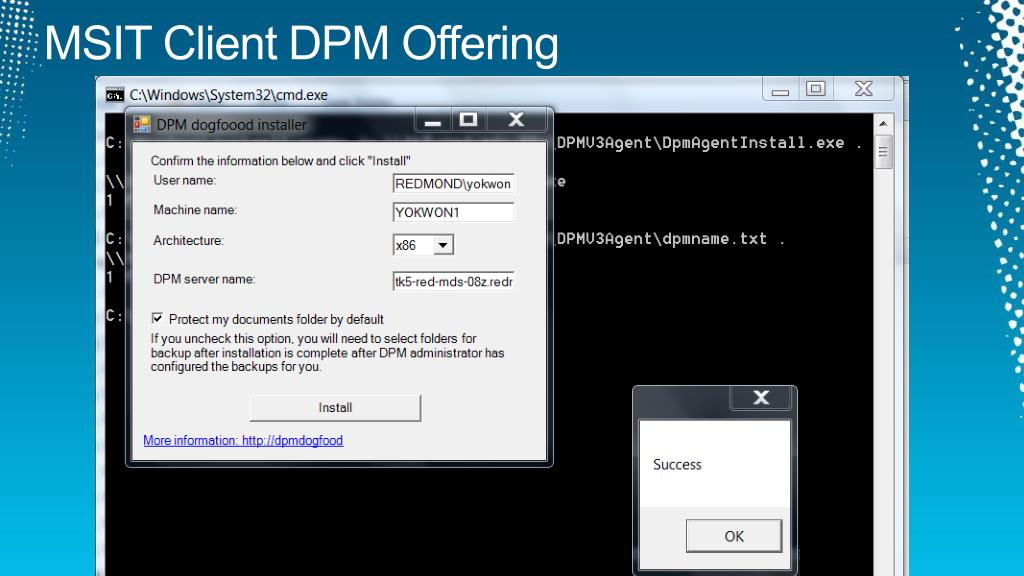1024x576 pixels.
Task: Click the cmd.exe scrollbar thumb
Action: [x=883, y=152]
